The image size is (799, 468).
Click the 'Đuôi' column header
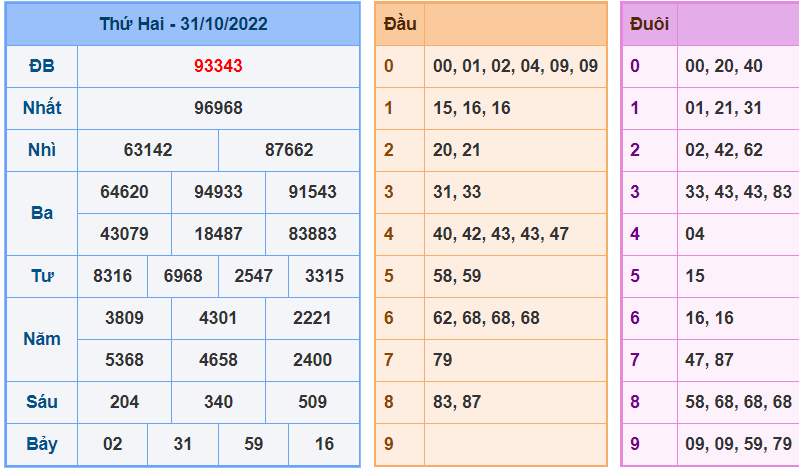click(649, 24)
